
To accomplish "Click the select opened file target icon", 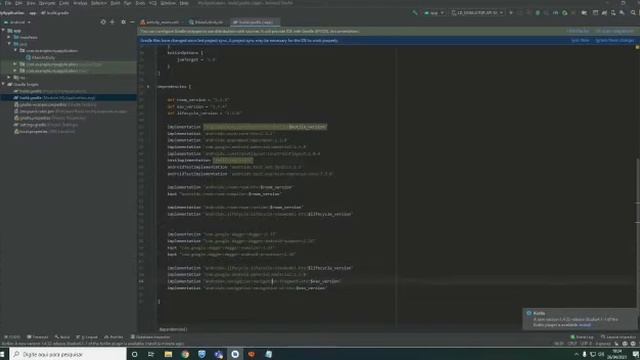I will tap(103, 22).
